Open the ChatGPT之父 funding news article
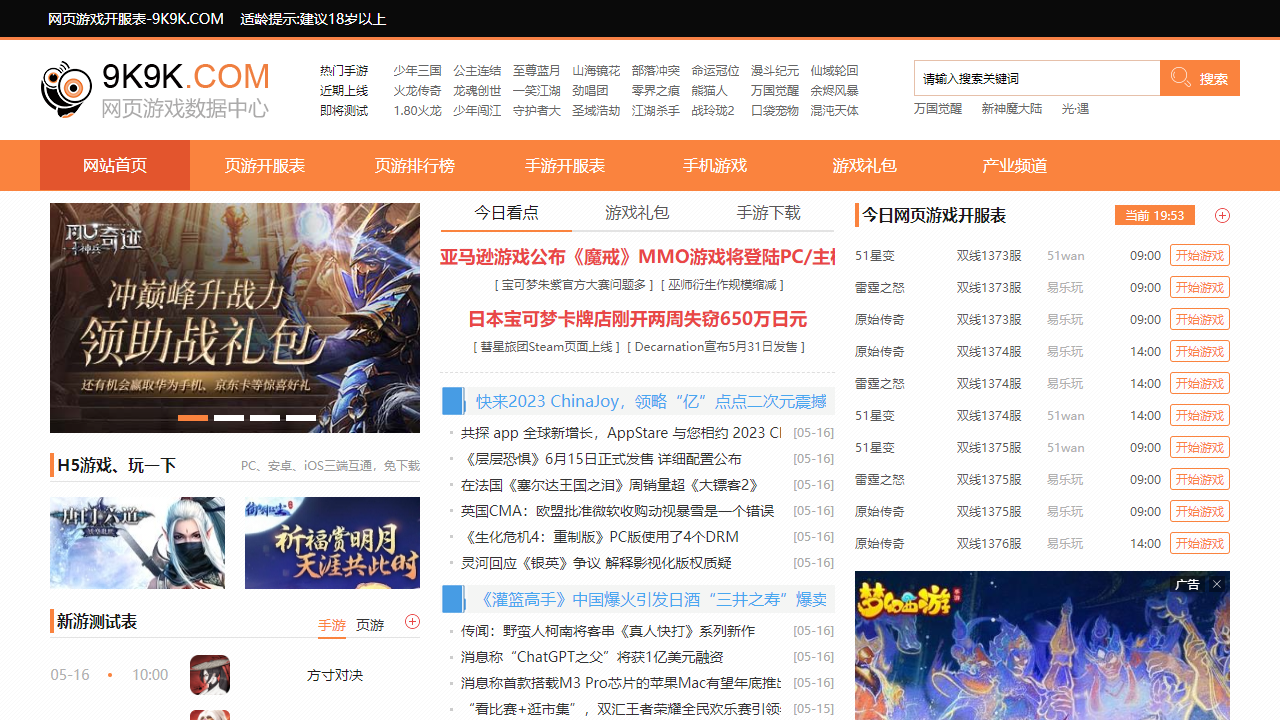The height and width of the screenshot is (720, 1280). pyautogui.click(x=592, y=657)
